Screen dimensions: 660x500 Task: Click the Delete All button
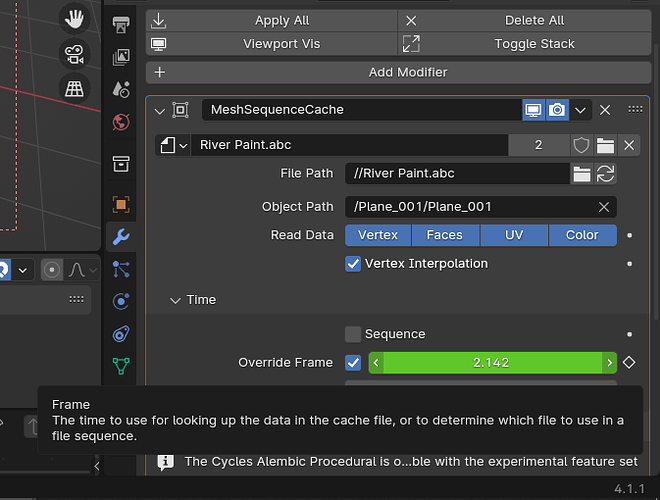pyautogui.click(x=524, y=20)
